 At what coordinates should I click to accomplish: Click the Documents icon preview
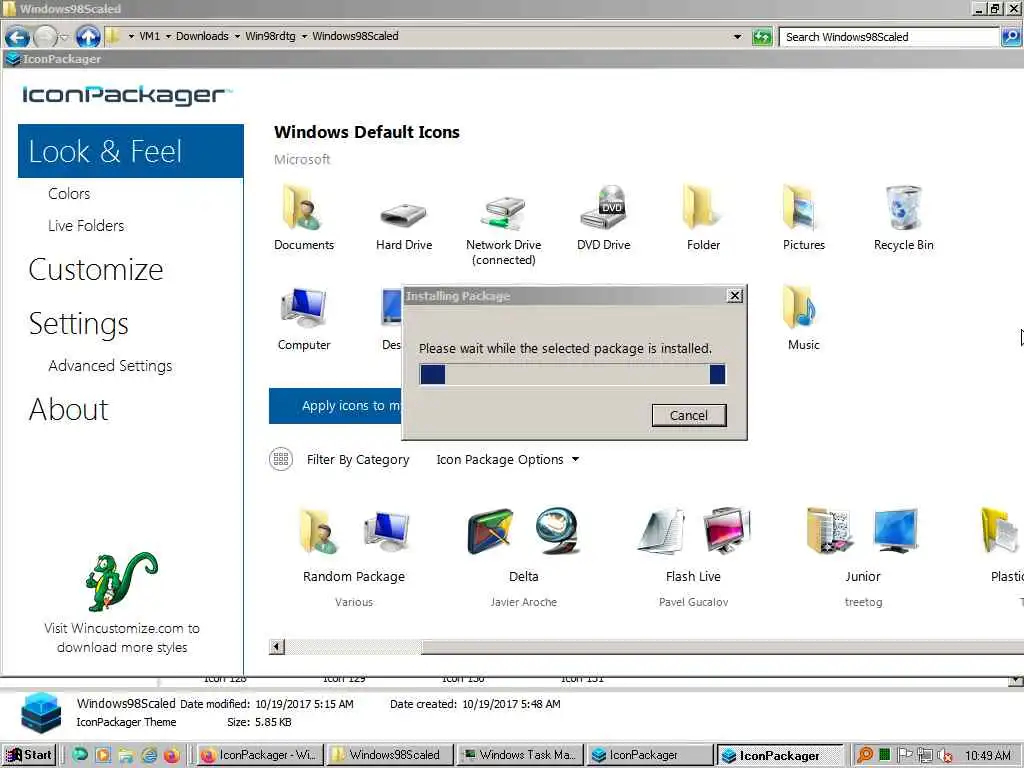point(303,208)
